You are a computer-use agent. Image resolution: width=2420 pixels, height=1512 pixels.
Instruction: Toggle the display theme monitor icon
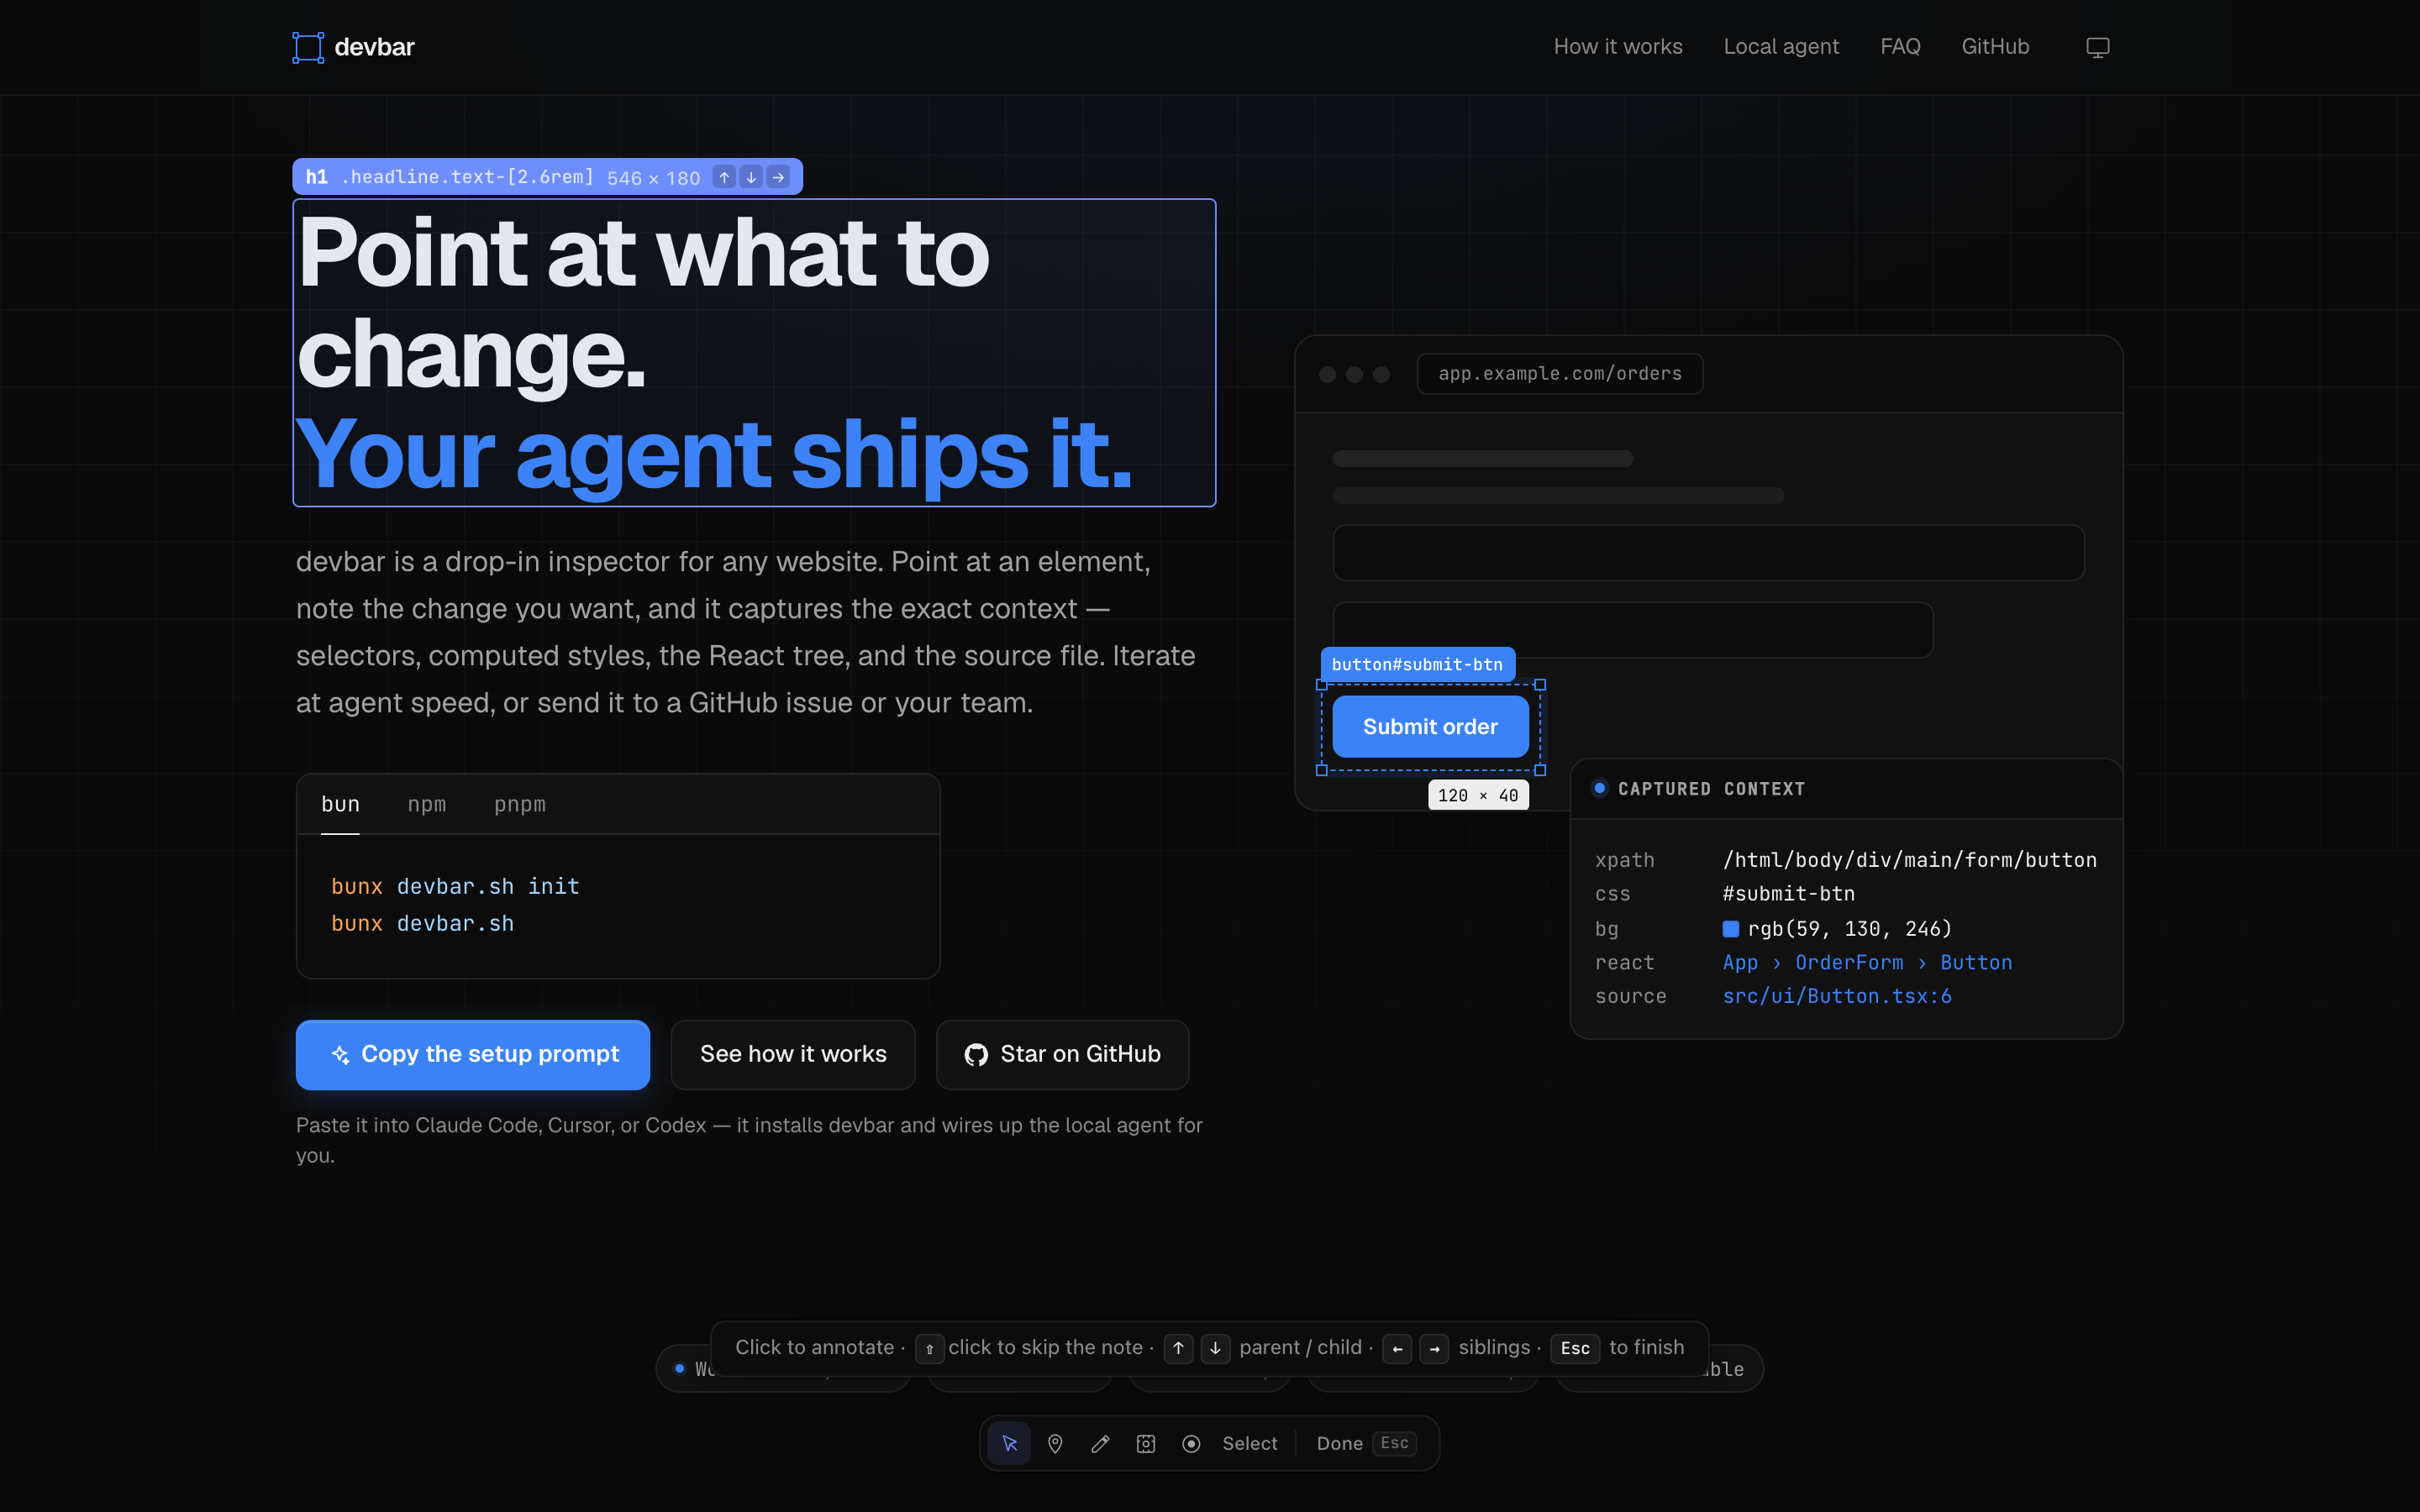click(x=2098, y=47)
